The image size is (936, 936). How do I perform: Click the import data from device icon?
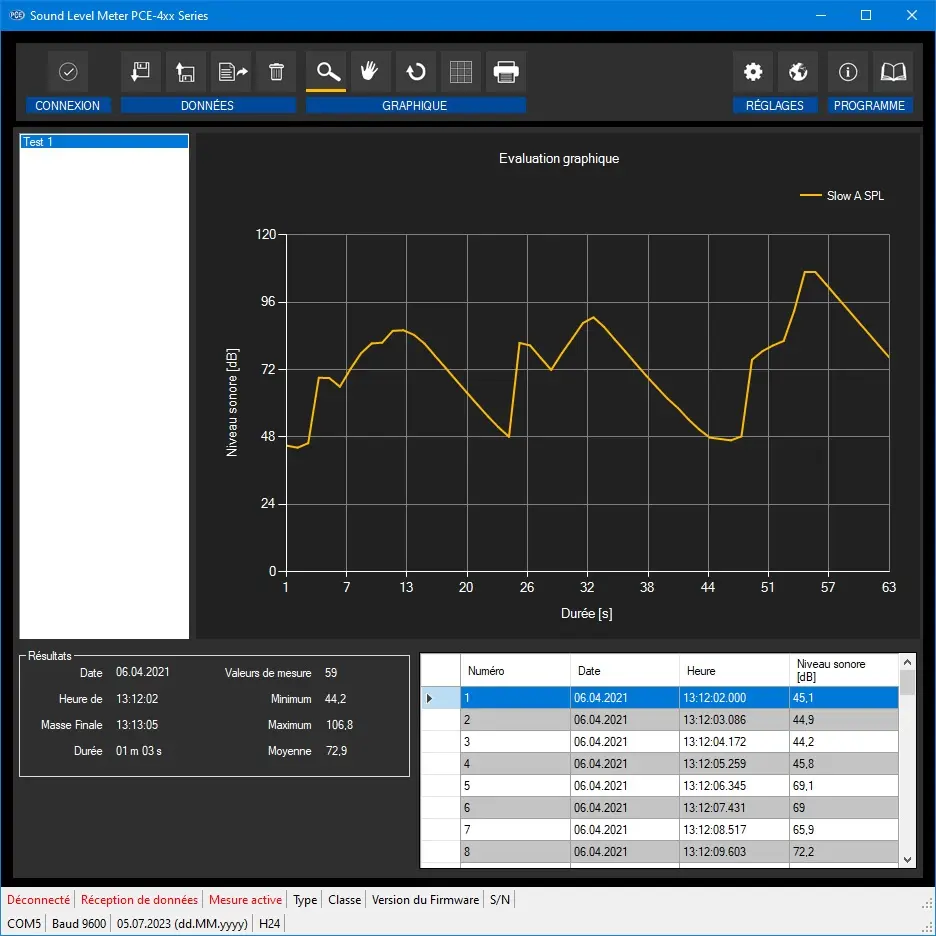click(141, 72)
